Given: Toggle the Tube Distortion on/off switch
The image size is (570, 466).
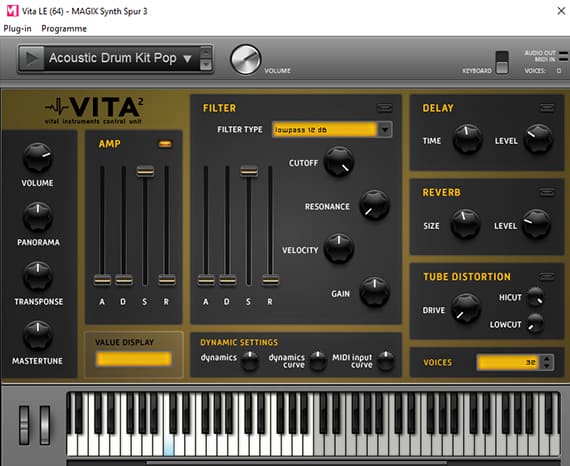Looking at the screenshot, I should [547, 277].
